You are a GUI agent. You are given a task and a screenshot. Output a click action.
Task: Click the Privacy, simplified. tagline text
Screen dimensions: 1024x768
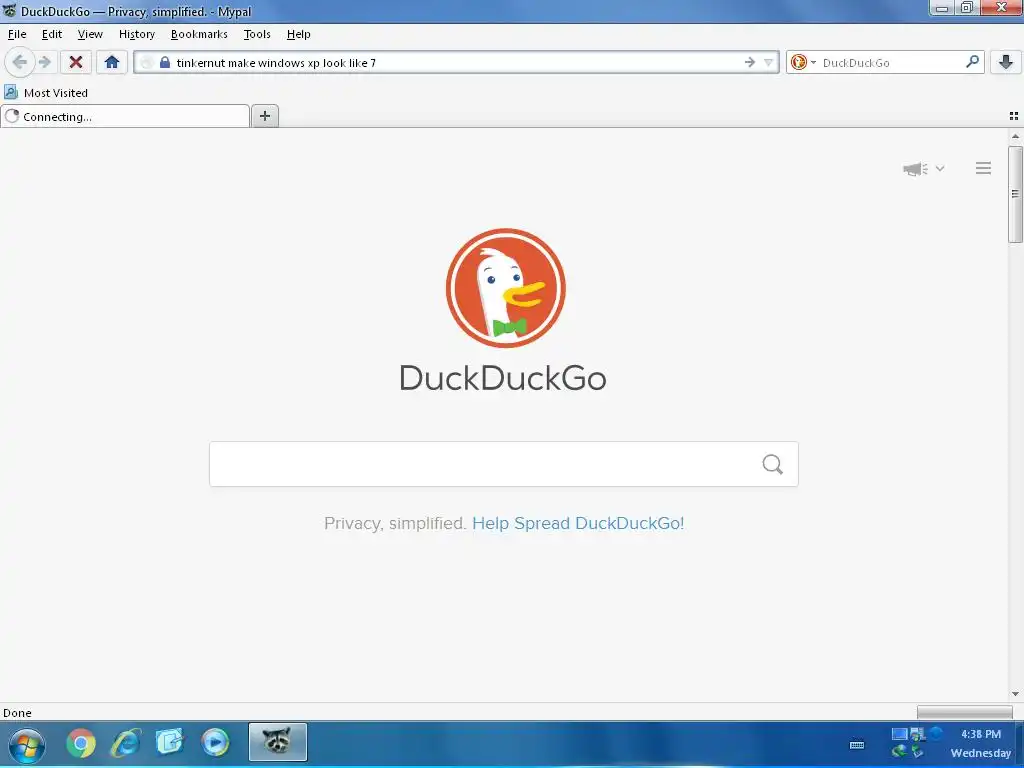[395, 524]
